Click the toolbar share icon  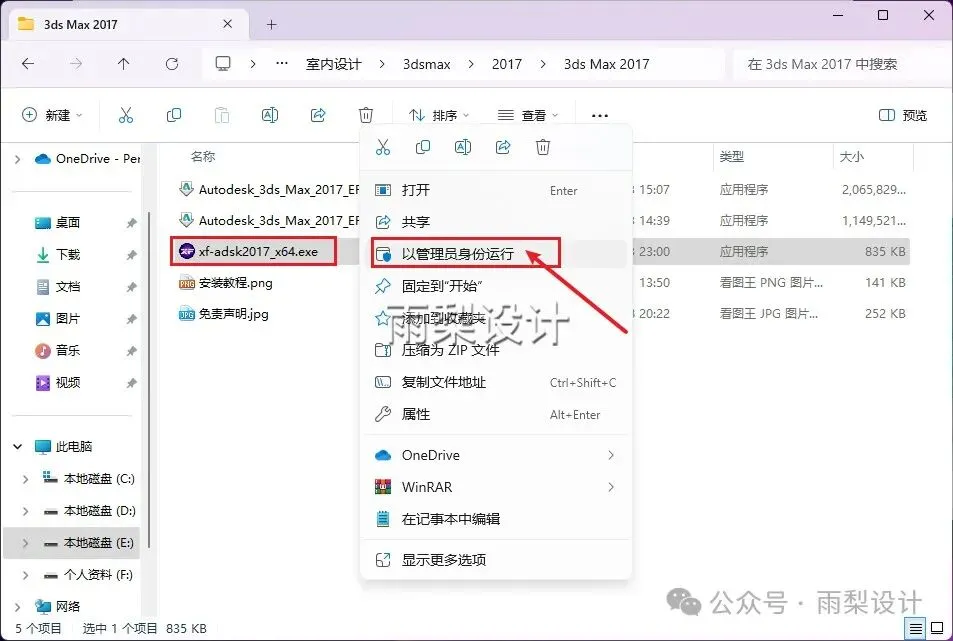318,115
